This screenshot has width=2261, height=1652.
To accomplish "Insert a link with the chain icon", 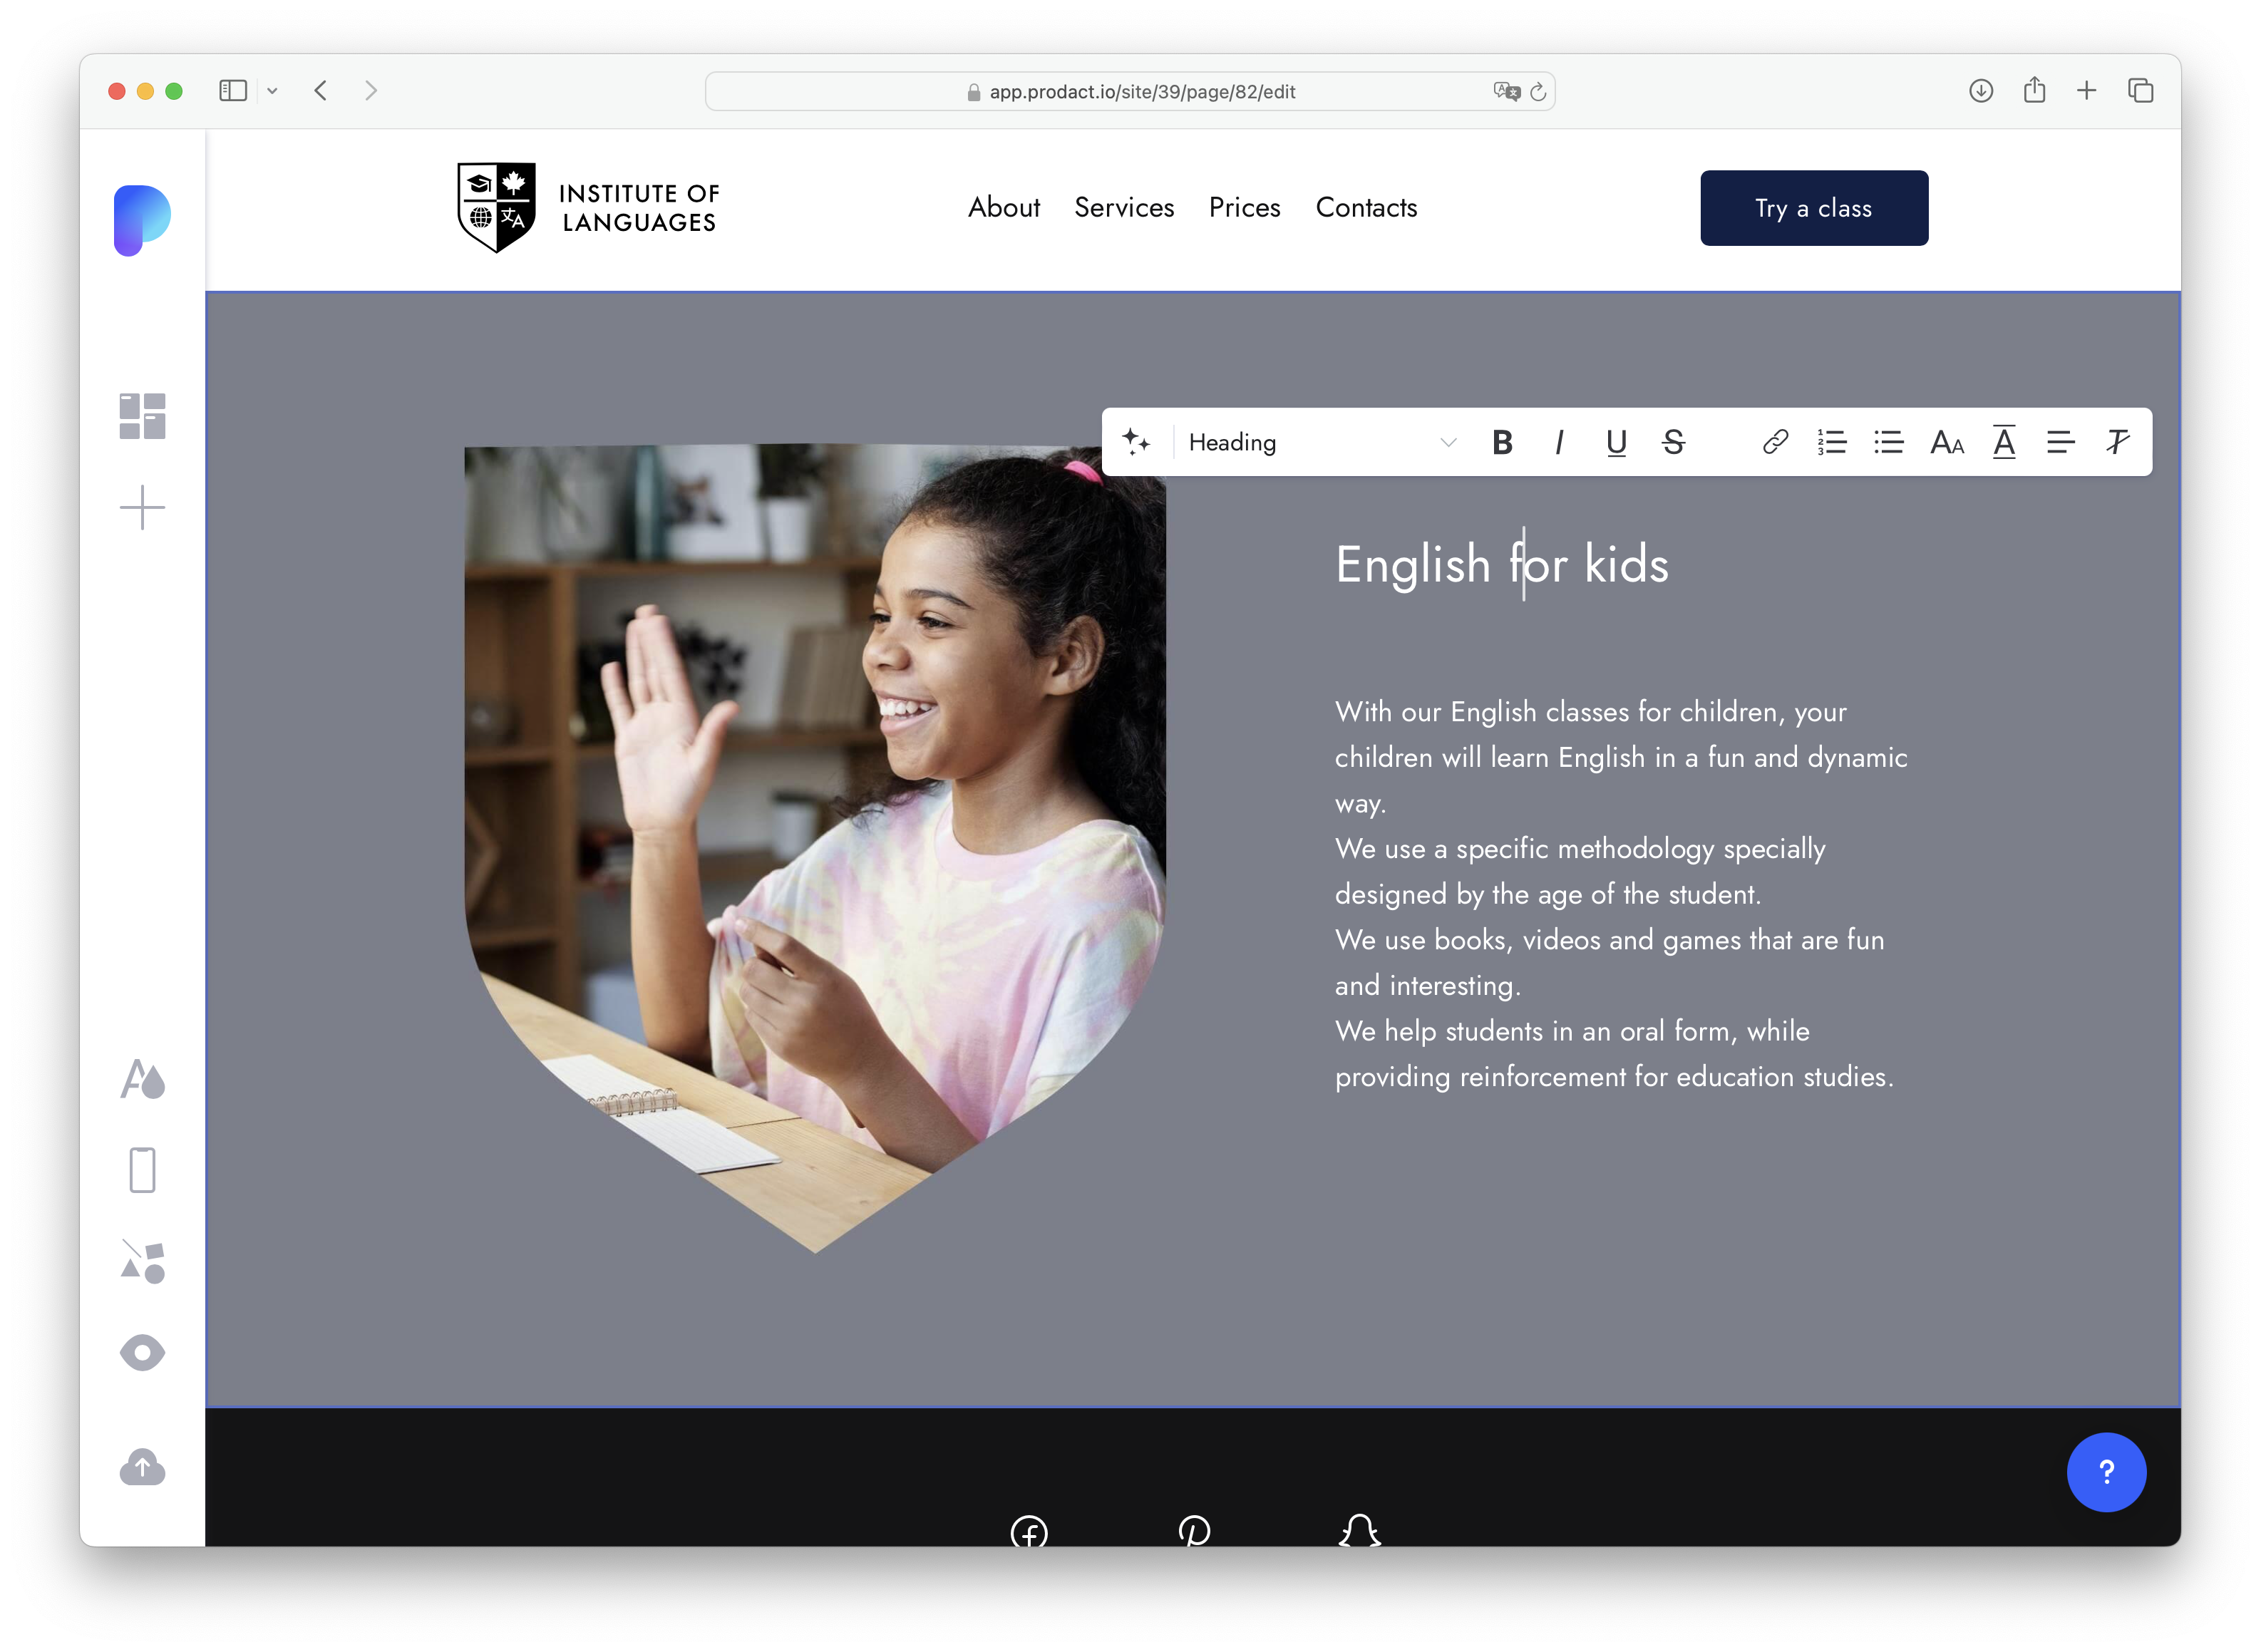I will click(1775, 442).
